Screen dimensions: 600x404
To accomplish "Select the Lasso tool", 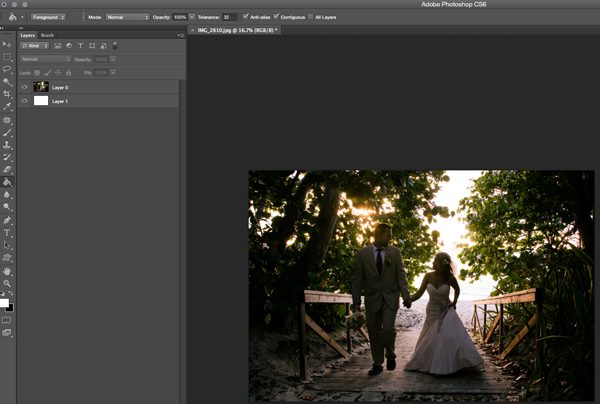I will coord(7,69).
